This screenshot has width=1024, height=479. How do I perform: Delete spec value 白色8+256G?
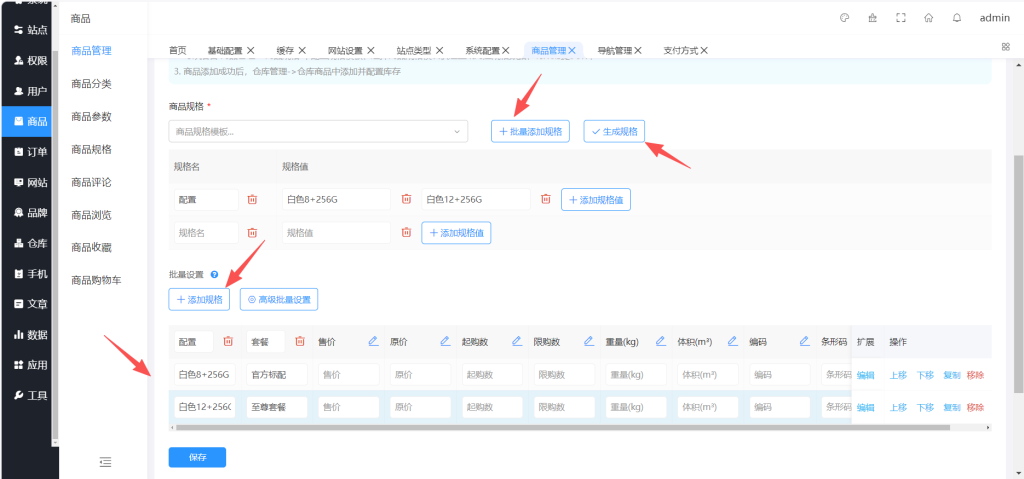pyautogui.click(x=406, y=199)
